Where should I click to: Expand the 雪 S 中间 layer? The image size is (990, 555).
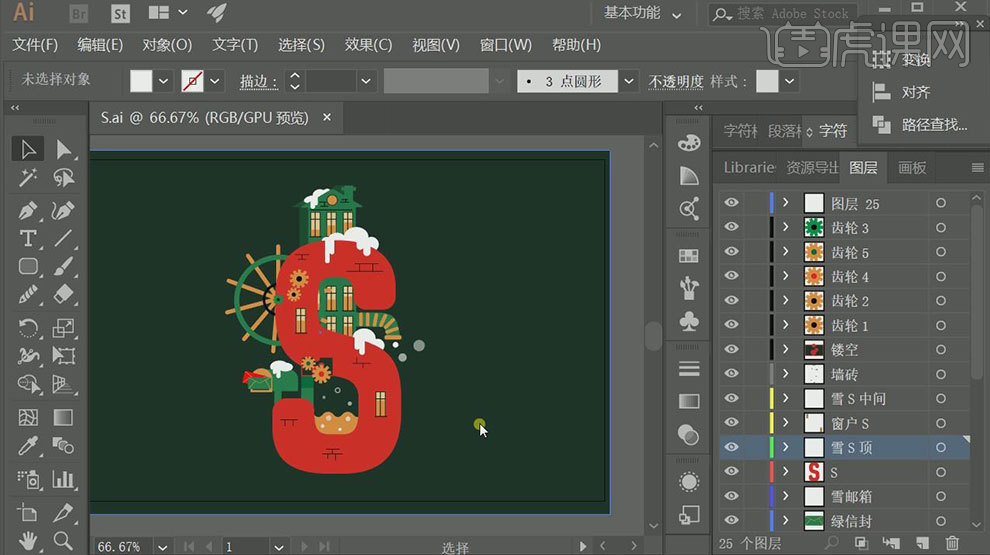pyautogui.click(x=785, y=398)
